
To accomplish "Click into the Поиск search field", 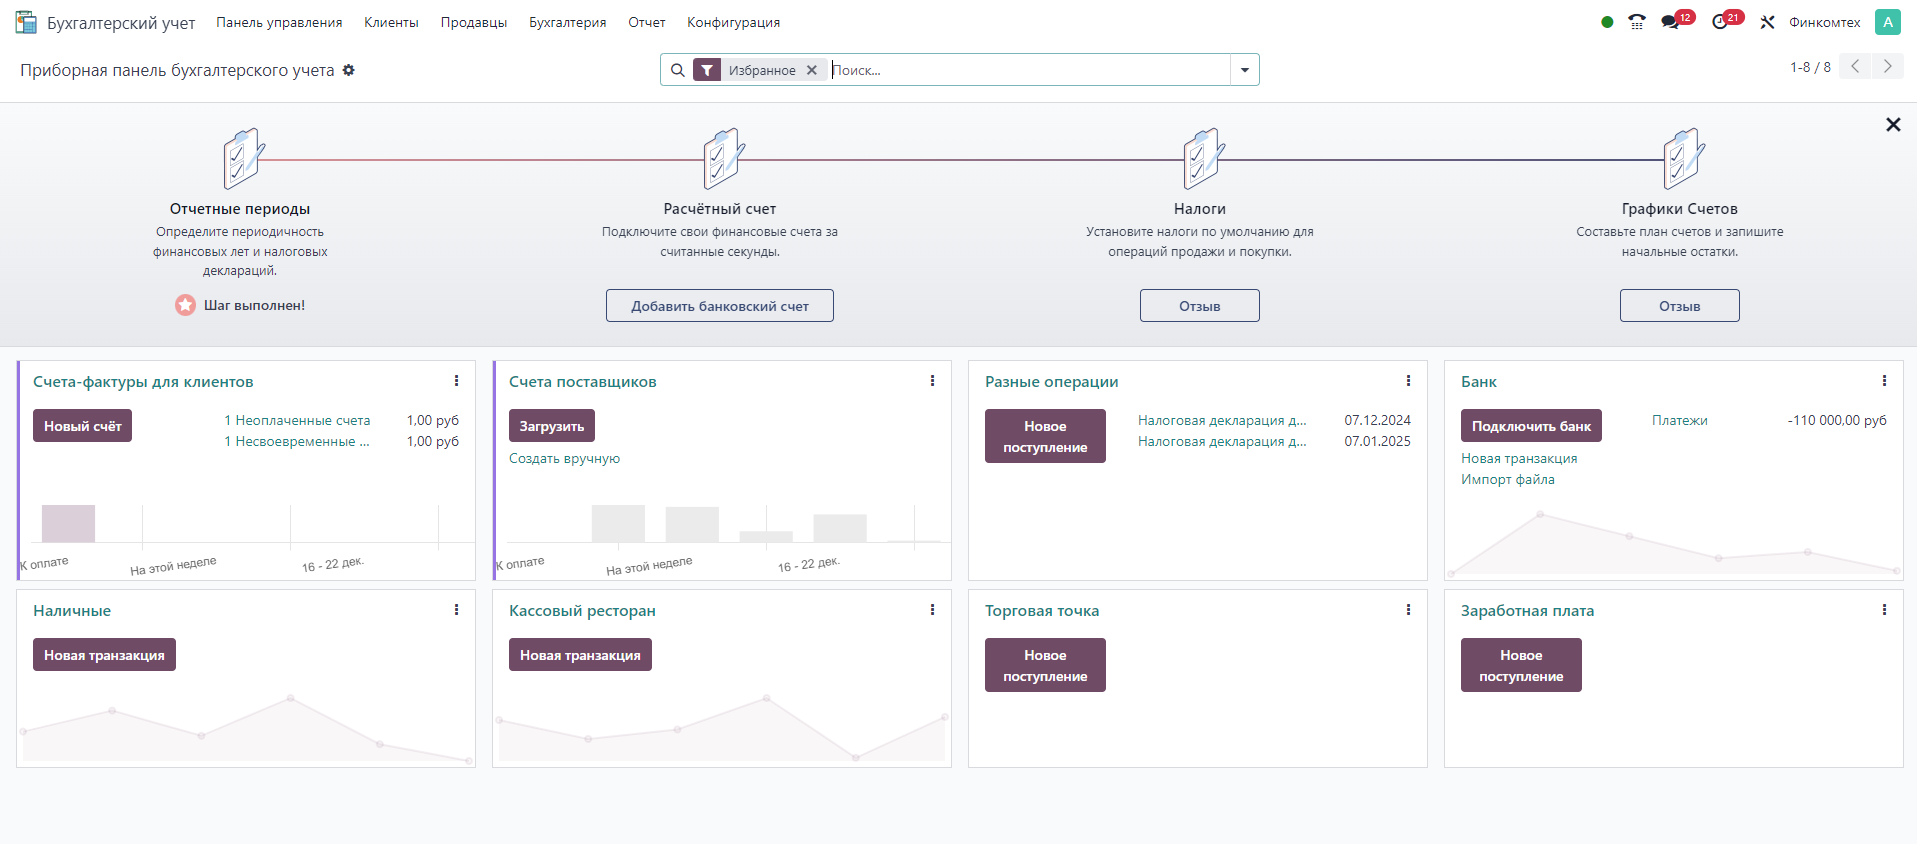I will pyautogui.click(x=1030, y=70).
